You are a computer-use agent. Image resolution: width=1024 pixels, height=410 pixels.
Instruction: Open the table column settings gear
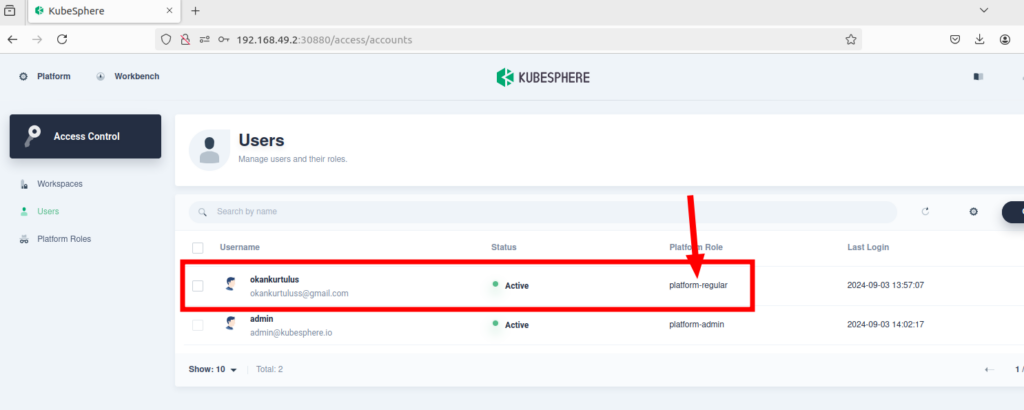tap(973, 212)
